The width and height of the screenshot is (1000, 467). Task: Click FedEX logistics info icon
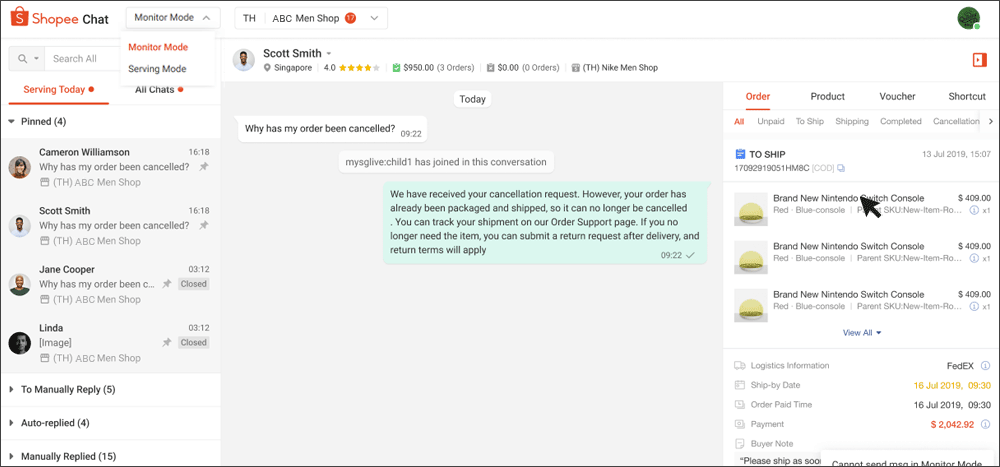click(986, 366)
